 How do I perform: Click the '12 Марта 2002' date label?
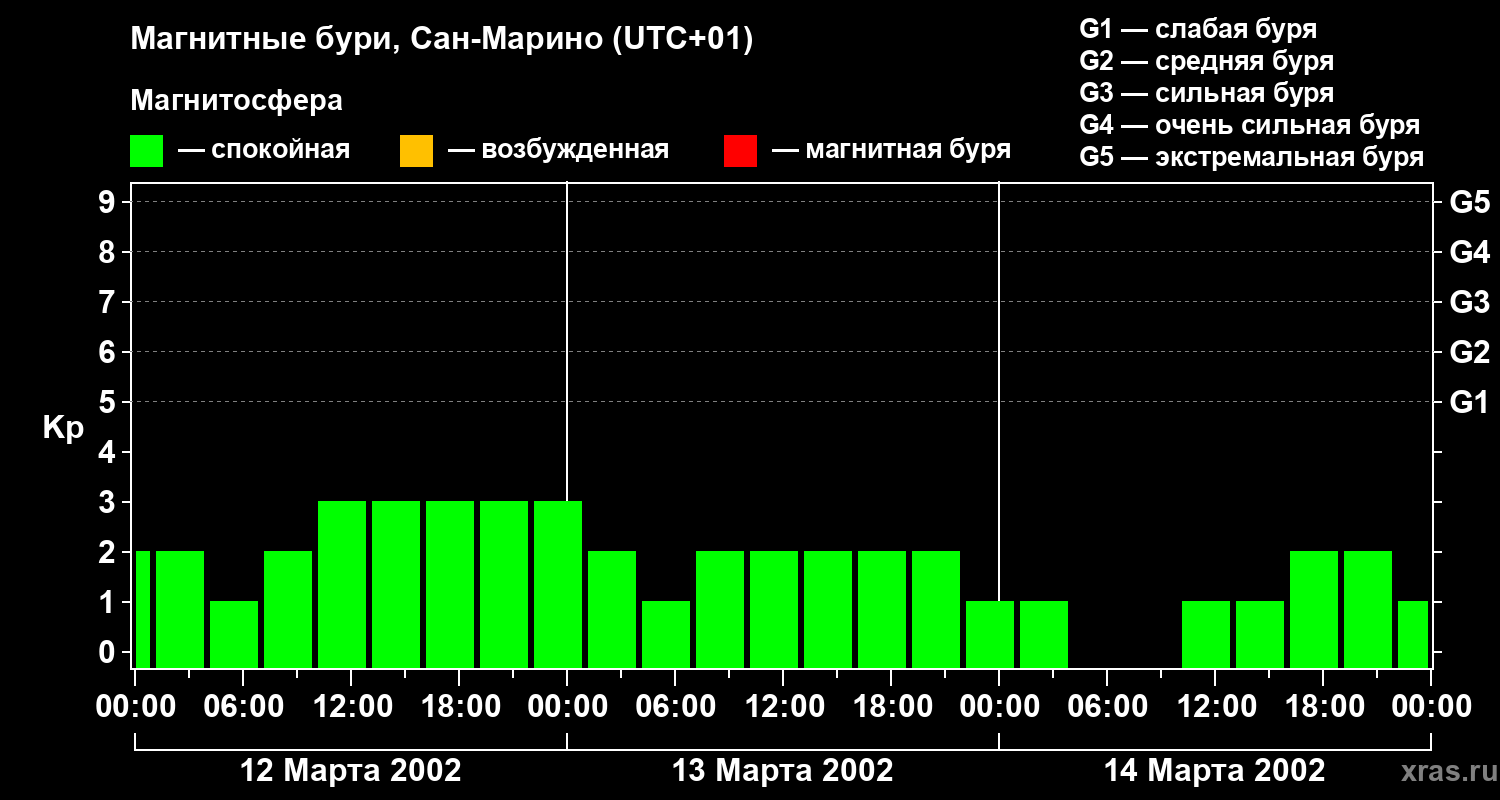[x=351, y=771]
